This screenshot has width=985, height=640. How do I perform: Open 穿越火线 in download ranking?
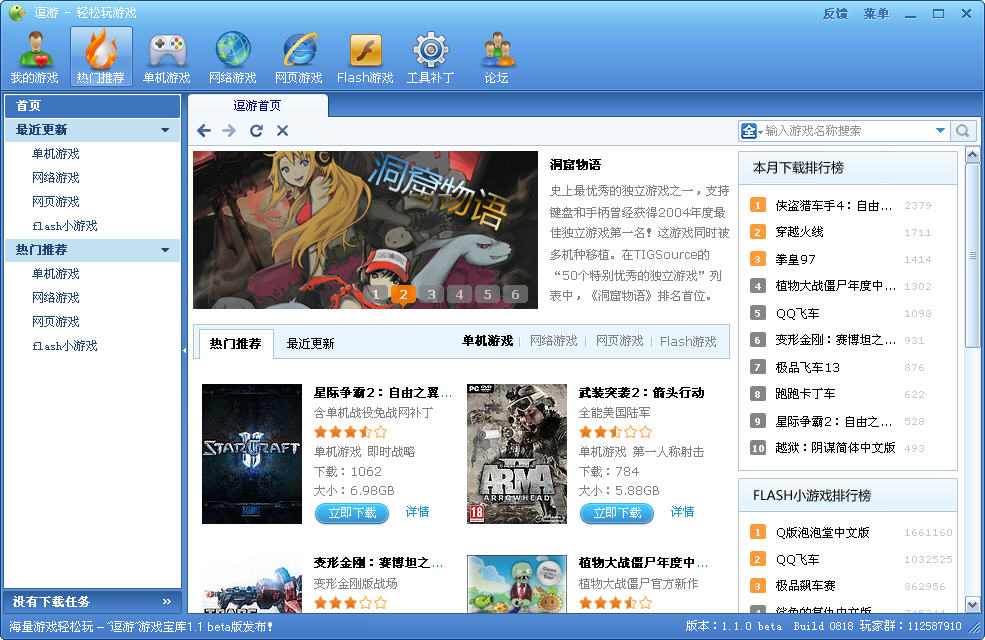[x=799, y=232]
